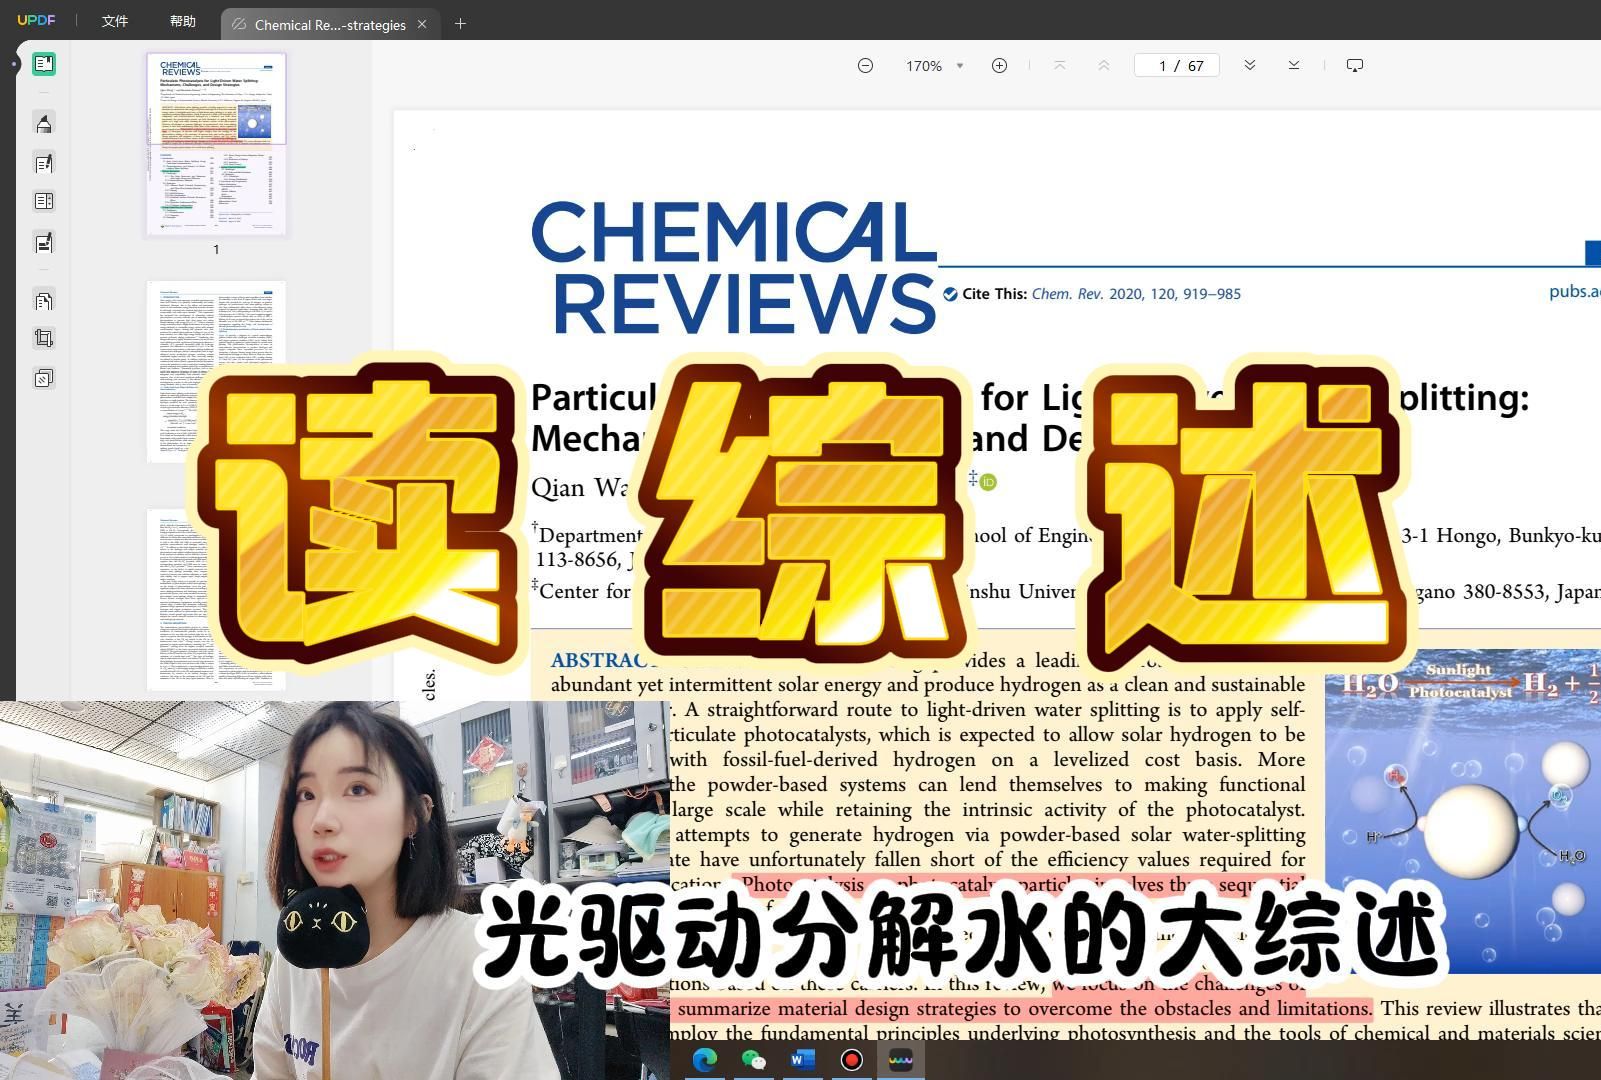Select the second page thumbnail
The height and width of the screenshot is (1080, 1601).
coord(216,372)
